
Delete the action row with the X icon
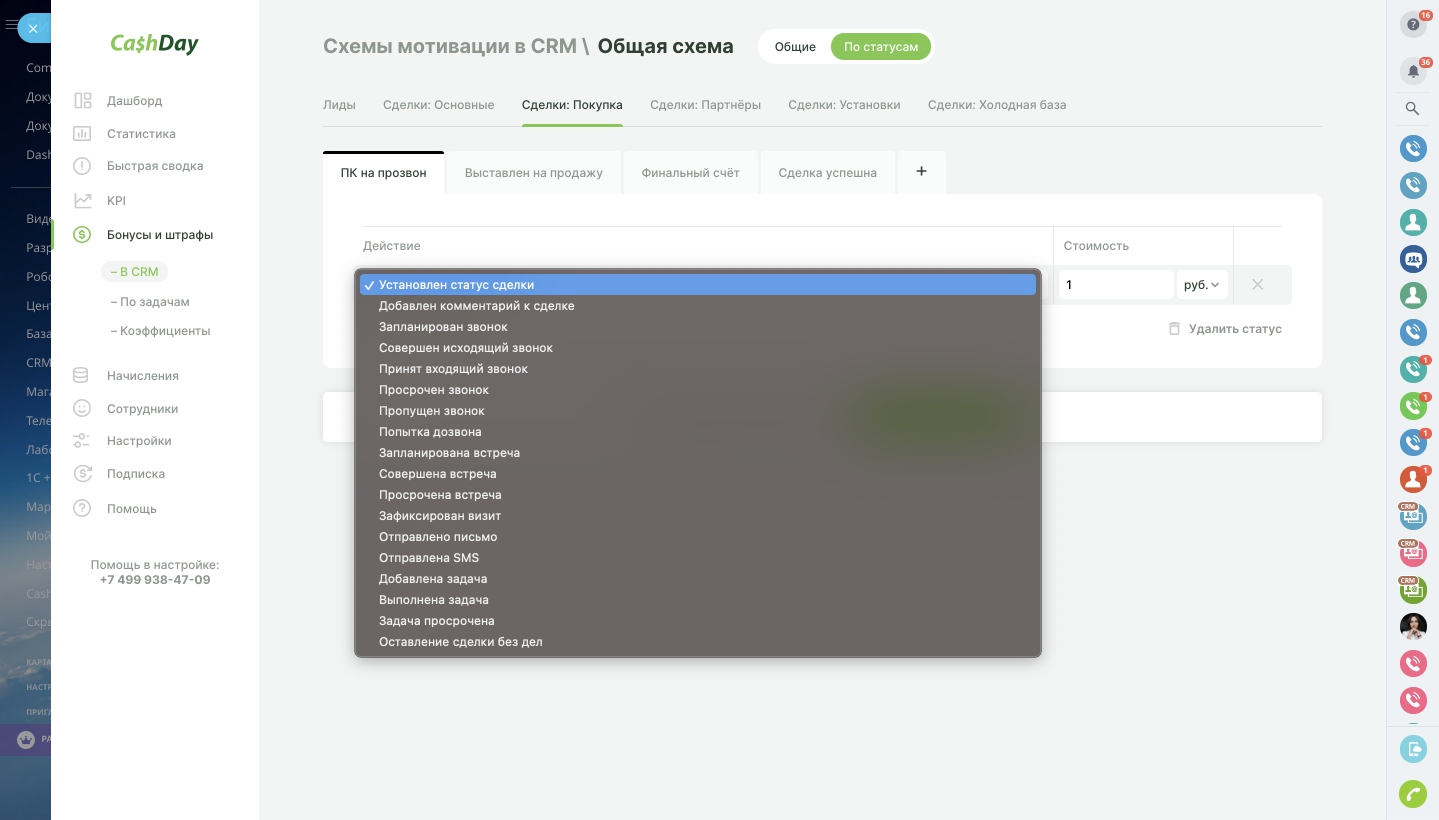[x=1258, y=285]
